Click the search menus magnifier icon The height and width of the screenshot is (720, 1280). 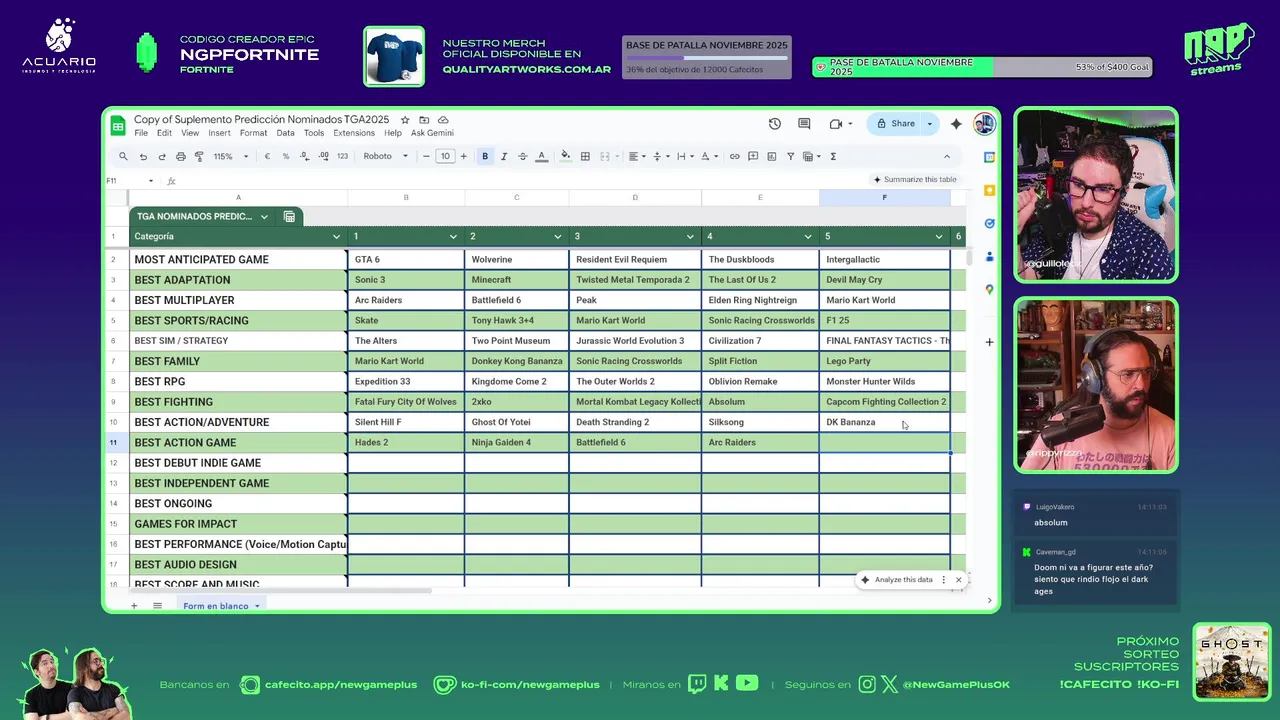point(123,156)
